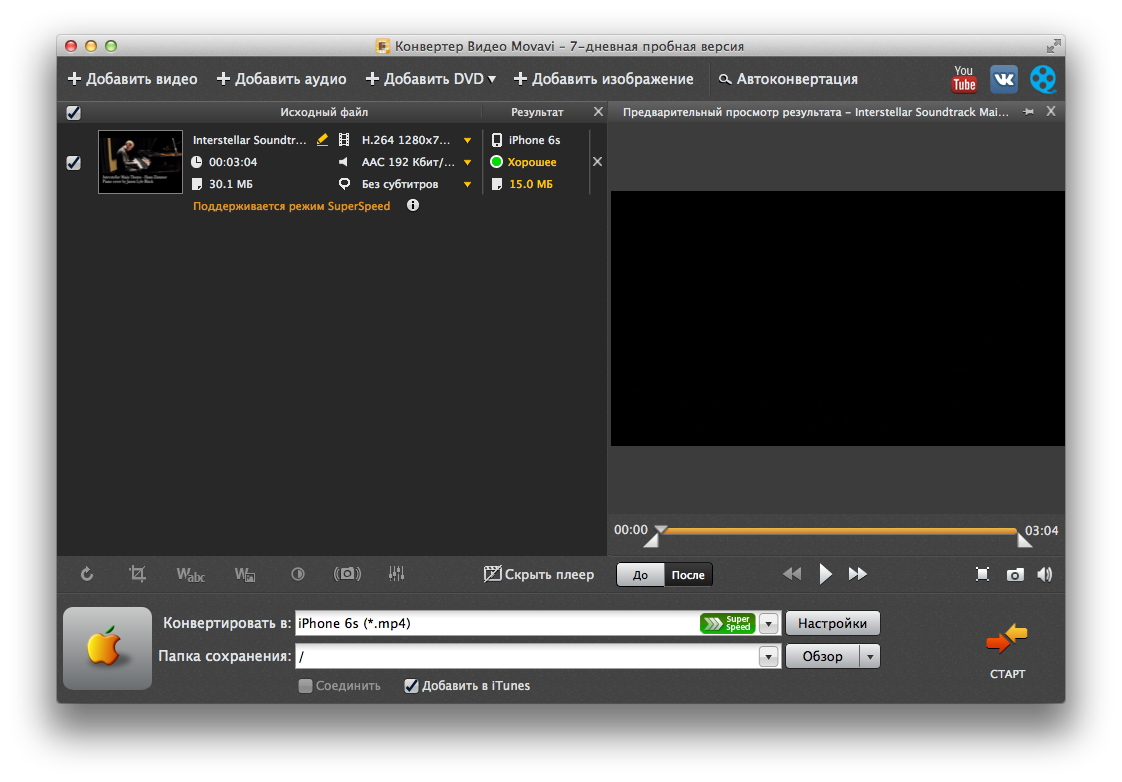This screenshot has height=782, width=1122.
Task: Open the save folder dropdown arrow
Action: pos(769,656)
